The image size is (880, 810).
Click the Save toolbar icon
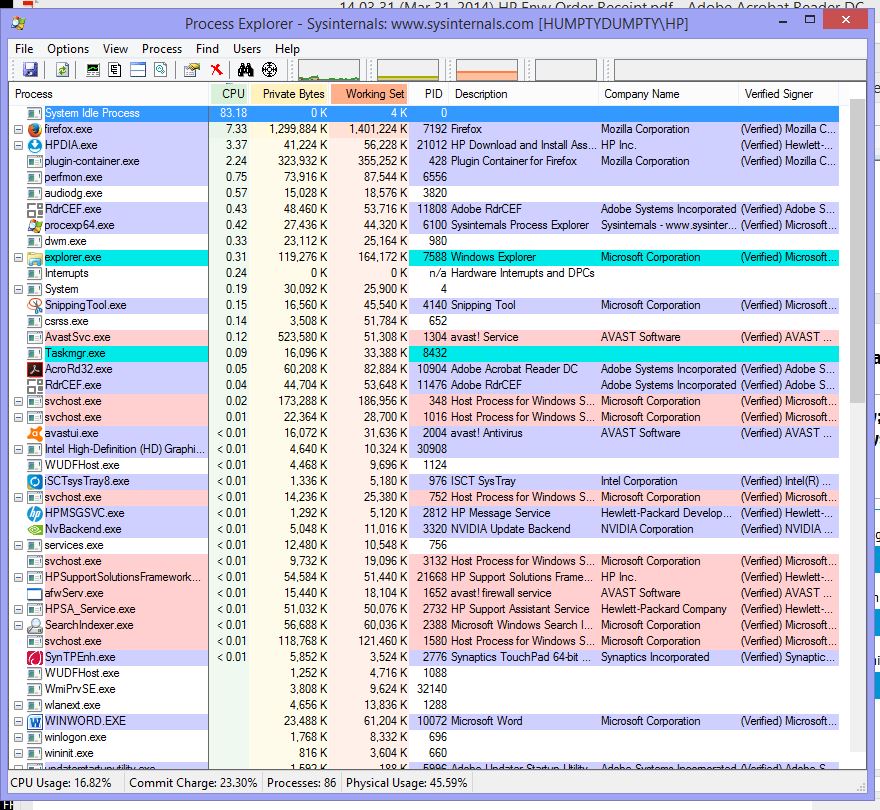[30, 70]
